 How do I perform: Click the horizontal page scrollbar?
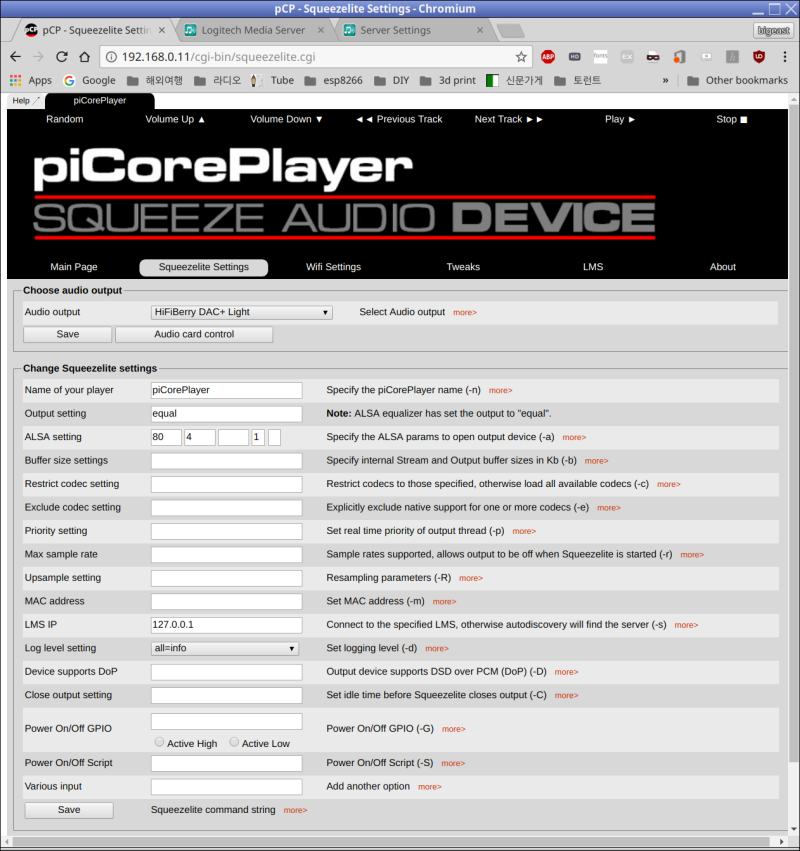(391, 842)
